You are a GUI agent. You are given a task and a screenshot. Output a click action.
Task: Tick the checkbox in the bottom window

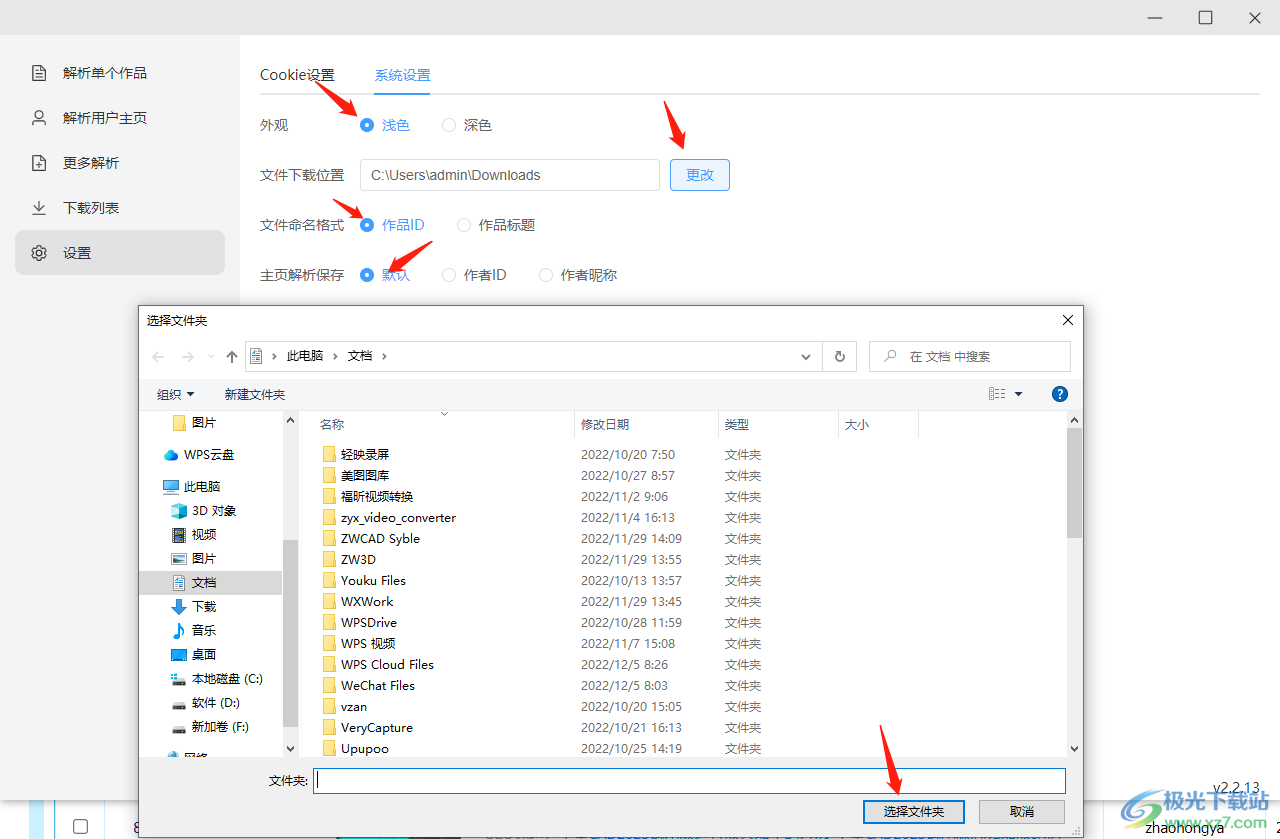(80, 826)
